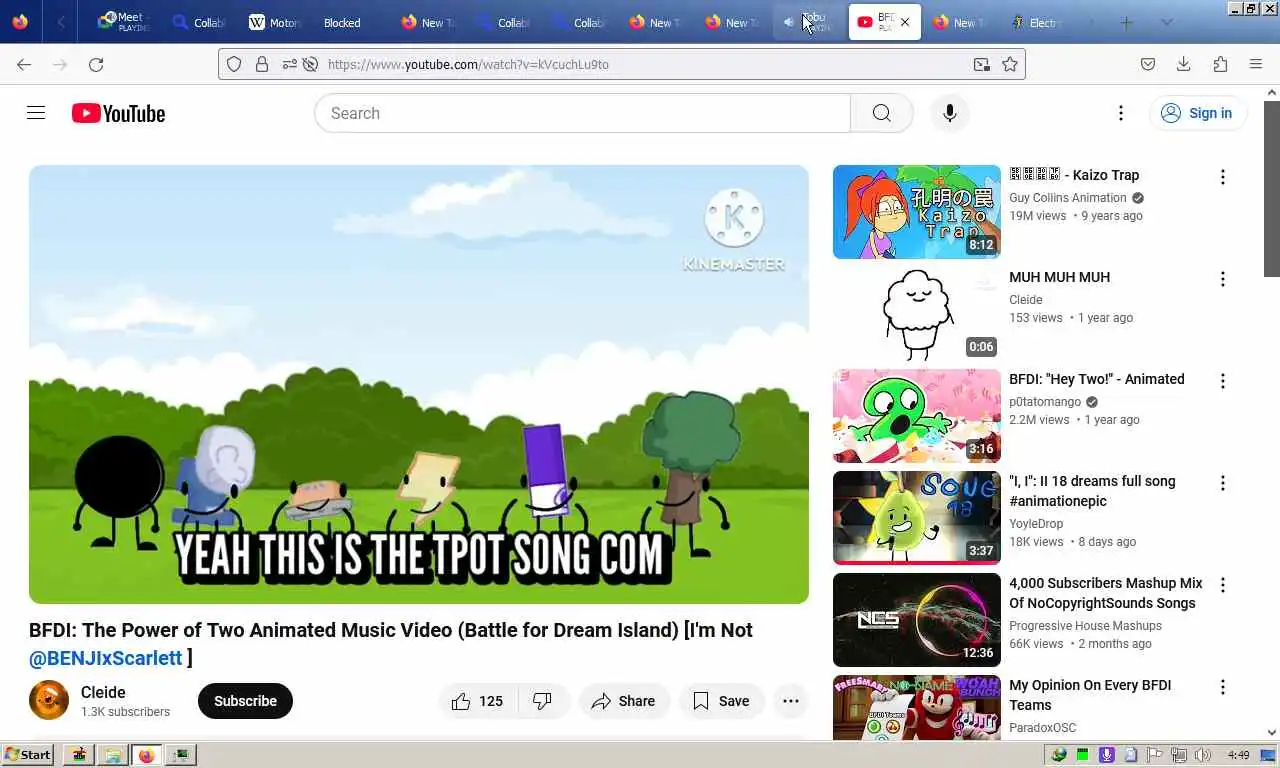Screen dimensions: 1280x768
Task: Reload the current page
Action: [96, 64]
